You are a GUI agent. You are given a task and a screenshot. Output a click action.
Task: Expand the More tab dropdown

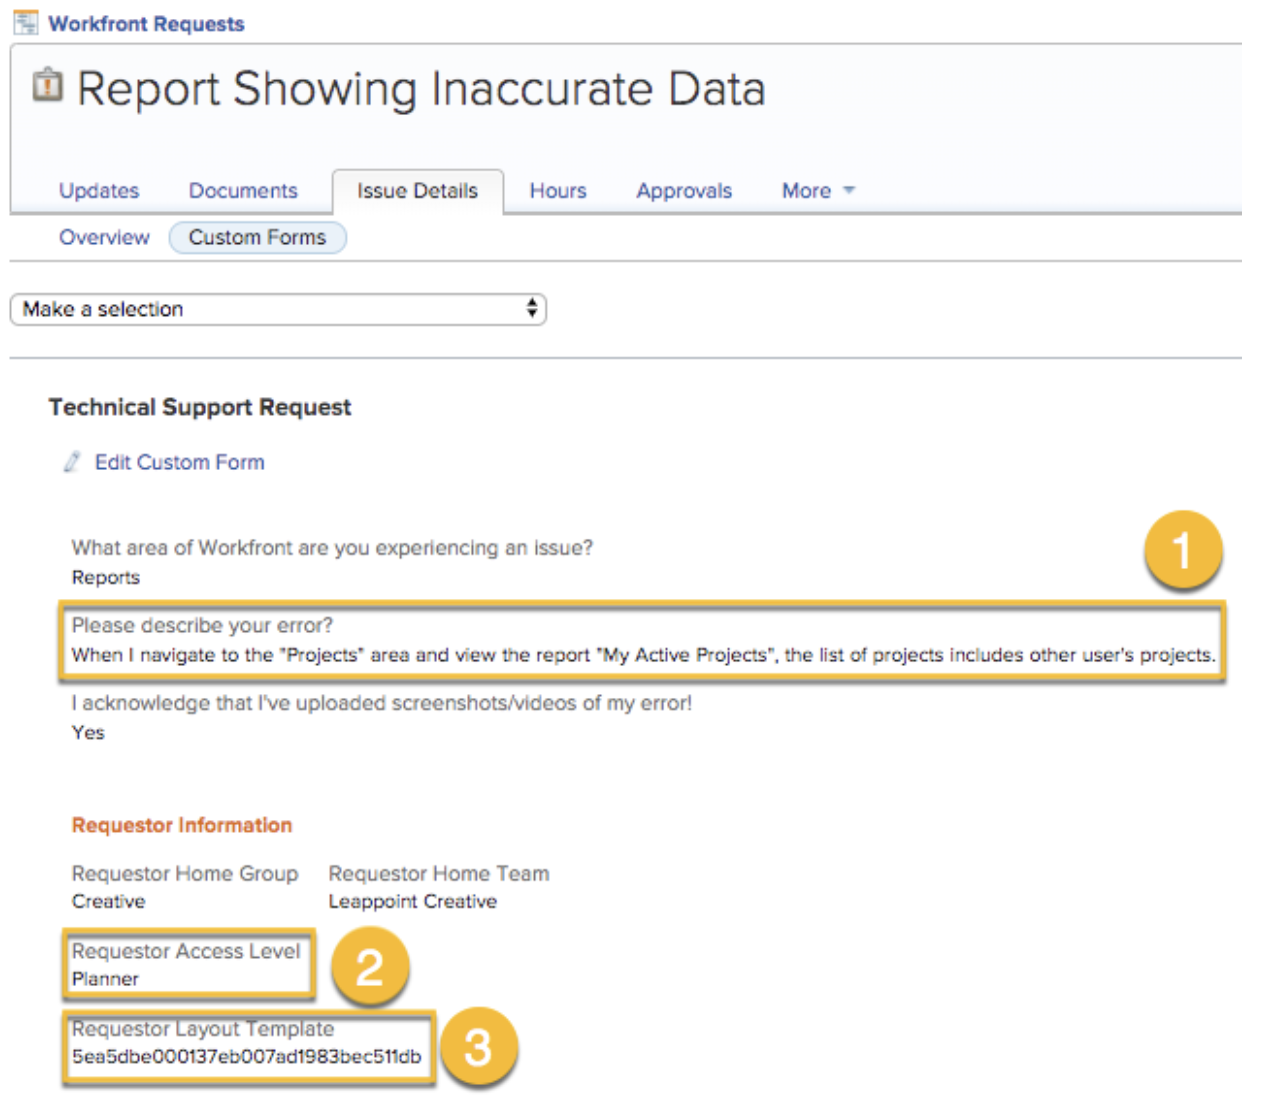click(818, 191)
